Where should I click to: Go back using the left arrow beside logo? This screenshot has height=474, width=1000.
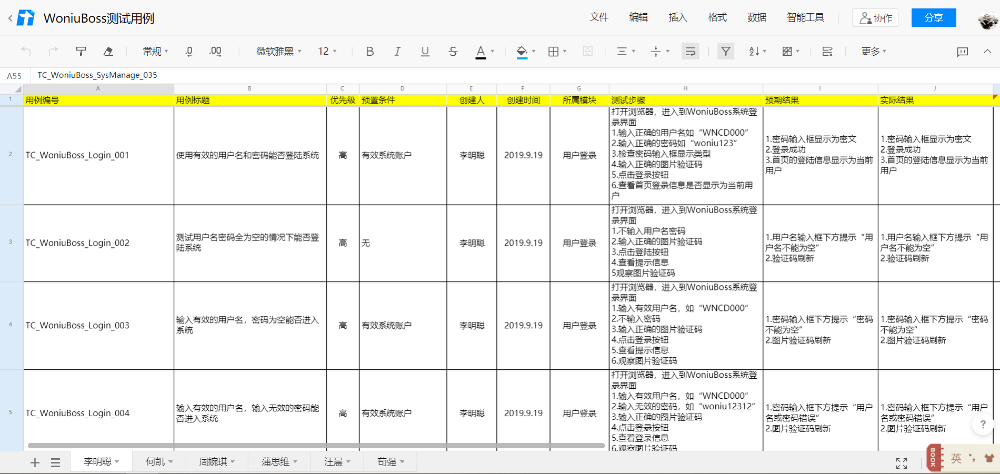tap(10, 19)
